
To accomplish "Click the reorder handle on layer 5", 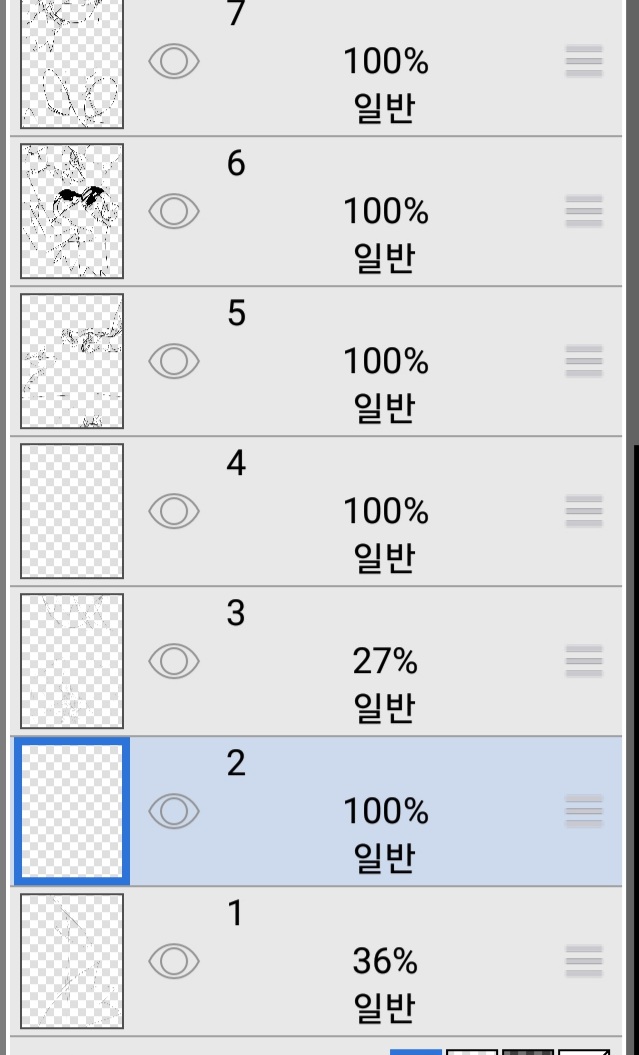I will pyautogui.click(x=584, y=361).
